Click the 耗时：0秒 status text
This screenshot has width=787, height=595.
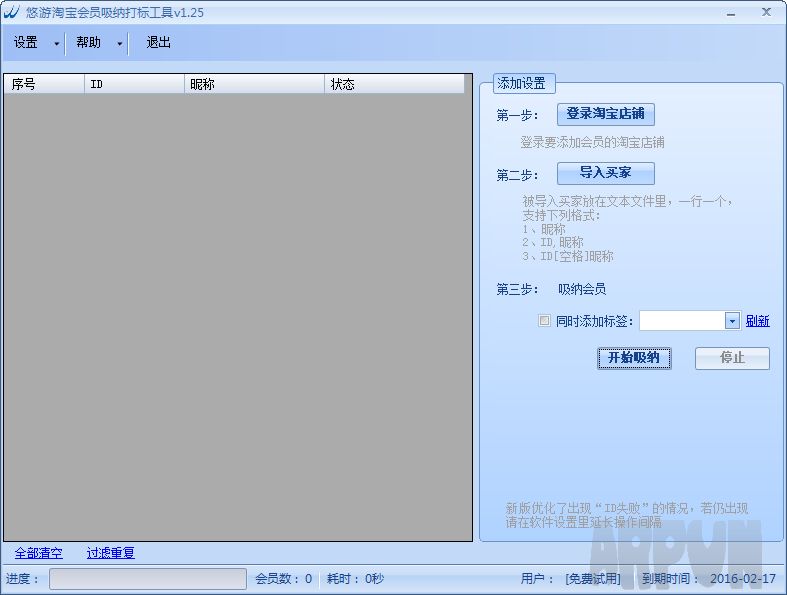[355, 579]
